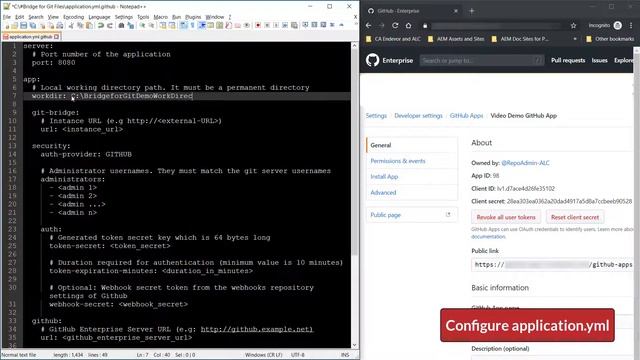The width and height of the screenshot is (640, 360).
Task: Click the http://github.example.net link in editor
Action: (257, 329)
